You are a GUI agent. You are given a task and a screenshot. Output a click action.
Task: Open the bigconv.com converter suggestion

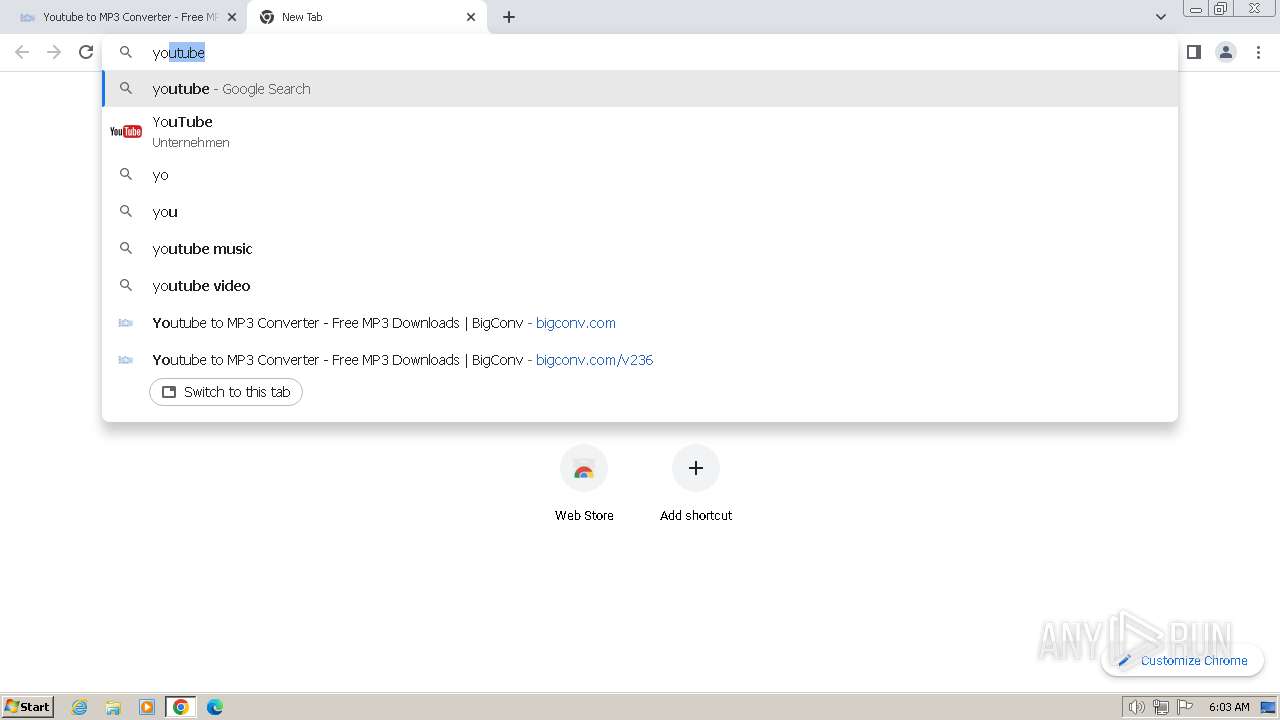(x=640, y=323)
